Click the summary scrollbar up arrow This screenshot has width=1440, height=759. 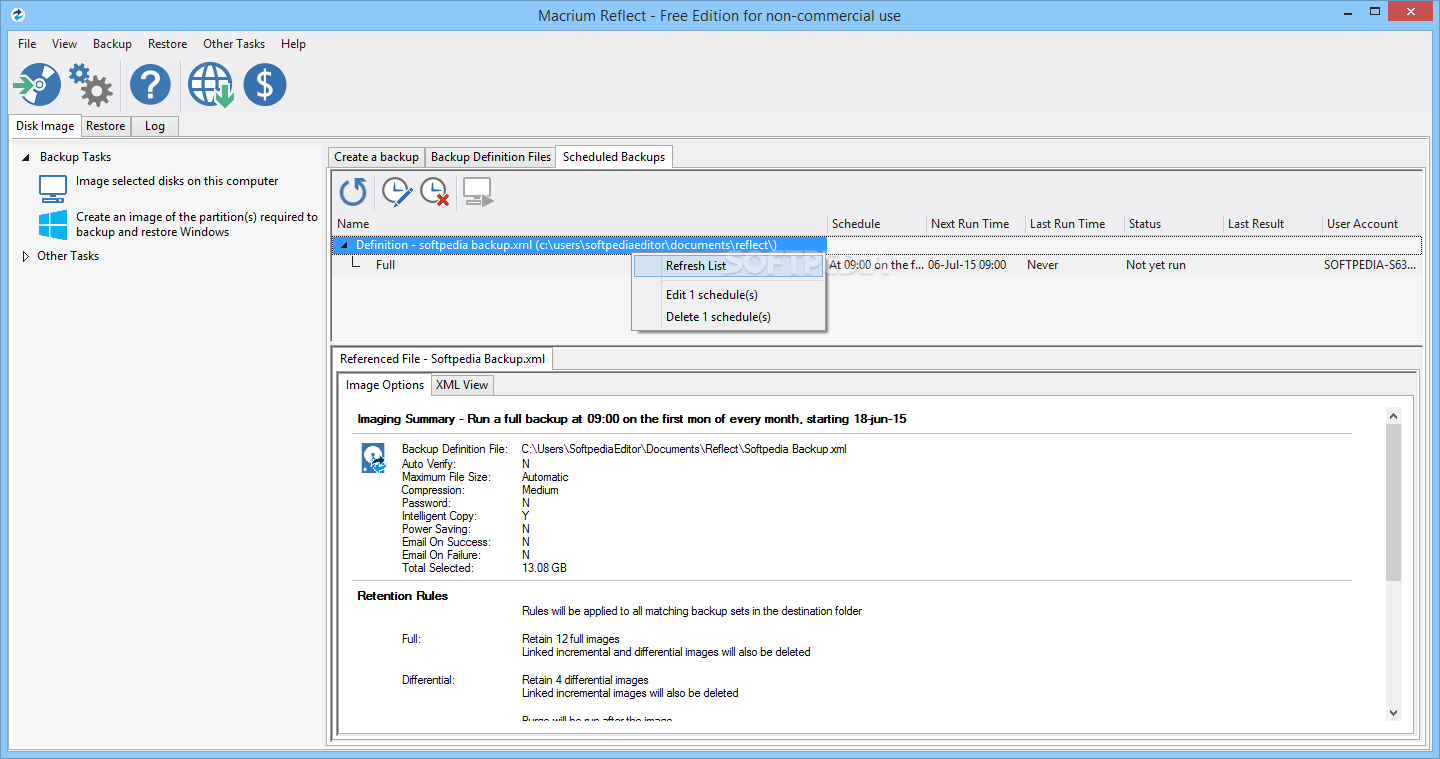click(1394, 415)
